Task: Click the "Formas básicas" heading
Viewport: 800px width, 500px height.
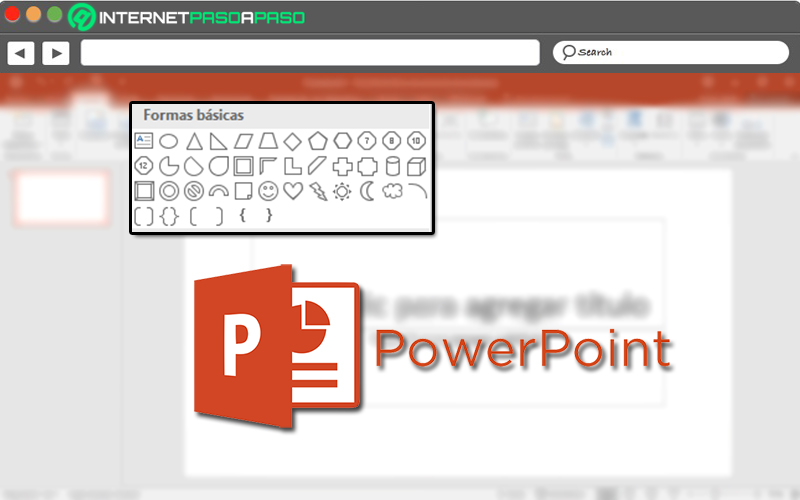Action: (x=193, y=115)
